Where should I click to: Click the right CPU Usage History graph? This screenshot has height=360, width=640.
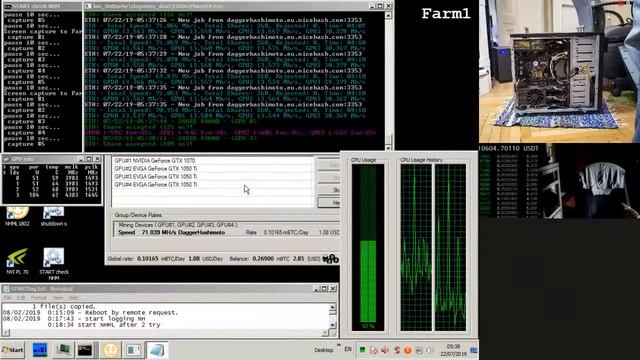pyautogui.click(x=450, y=247)
